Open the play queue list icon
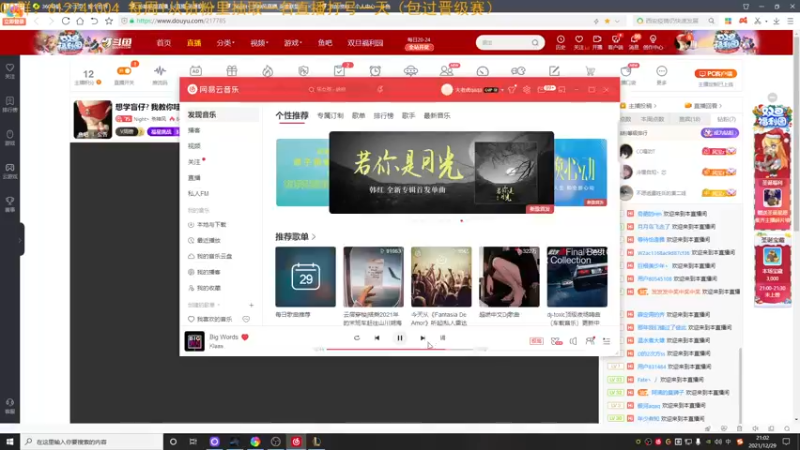This screenshot has height=450, width=800. [607, 341]
